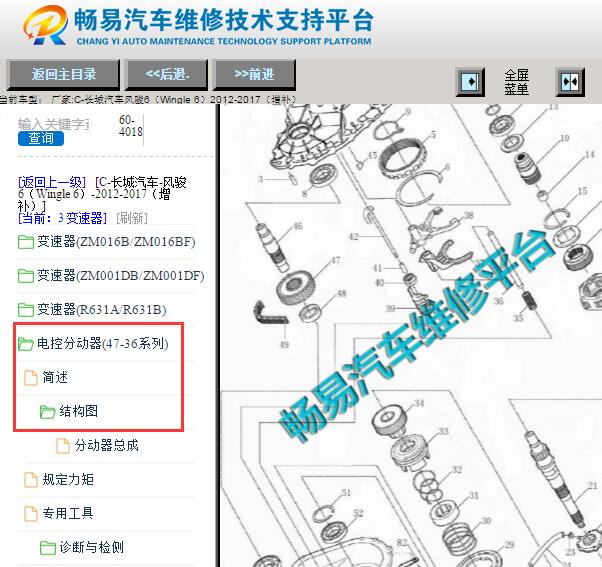Click the blue 查询 search button
The image size is (602, 567).
41,139
